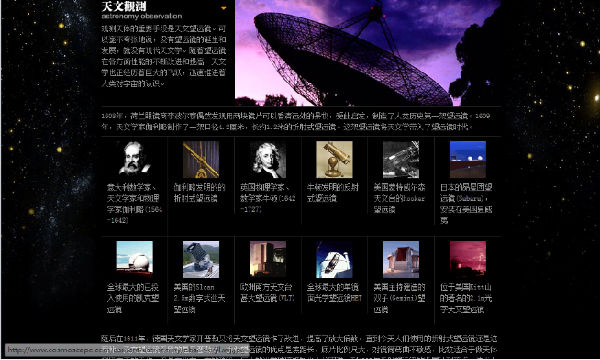Open the Isaac Newton portrait thumbnail
The height and width of the screenshot is (360, 600).
tap(267, 159)
